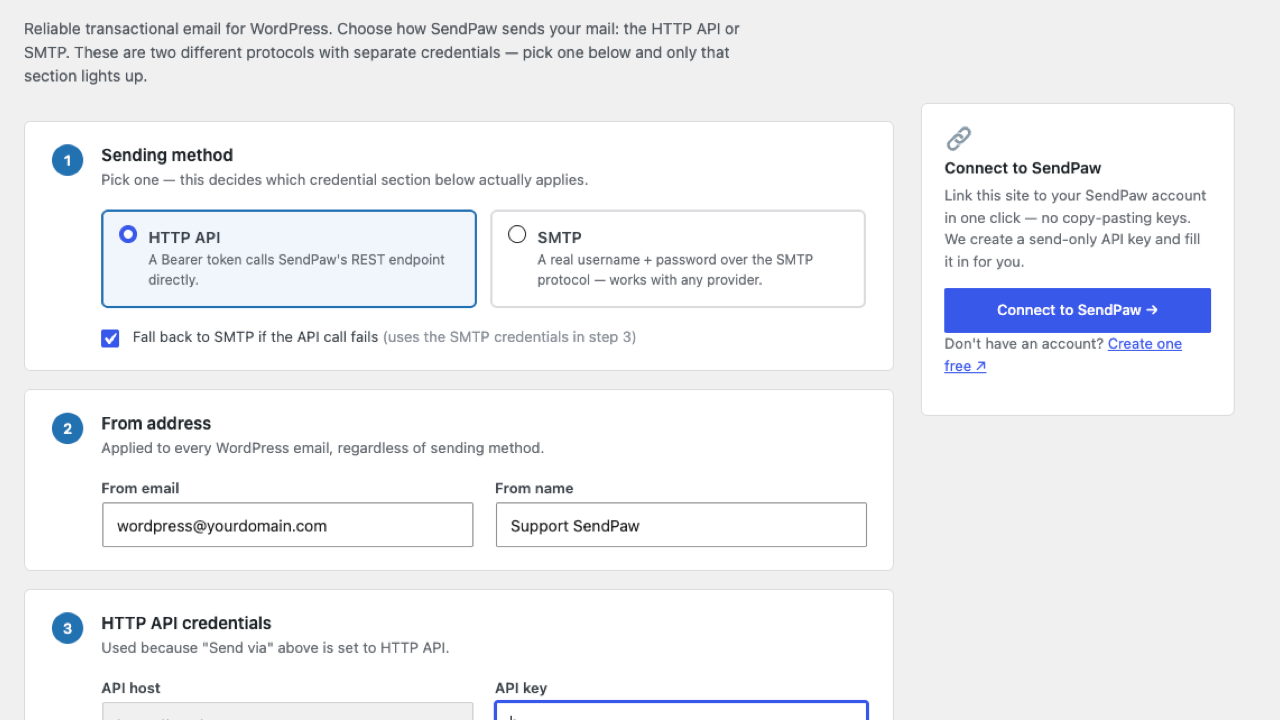Screen dimensions: 1280x720
Task: Click the HTTP API credentials heading
Action: click(x=186, y=623)
